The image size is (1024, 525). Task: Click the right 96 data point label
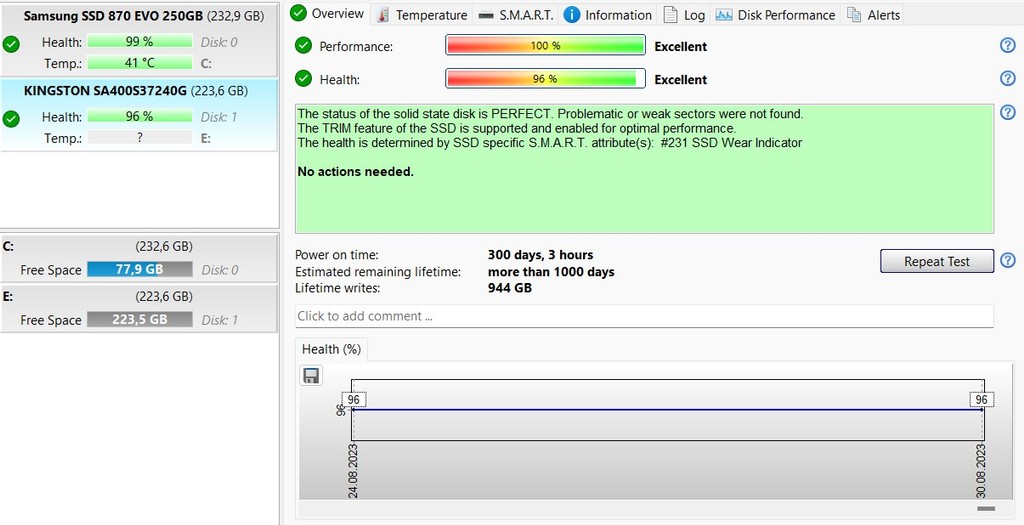[981, 400]
